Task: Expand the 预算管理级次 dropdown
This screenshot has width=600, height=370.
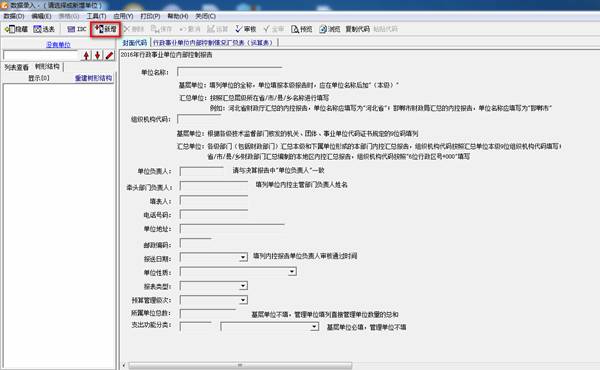Action: 243,300
